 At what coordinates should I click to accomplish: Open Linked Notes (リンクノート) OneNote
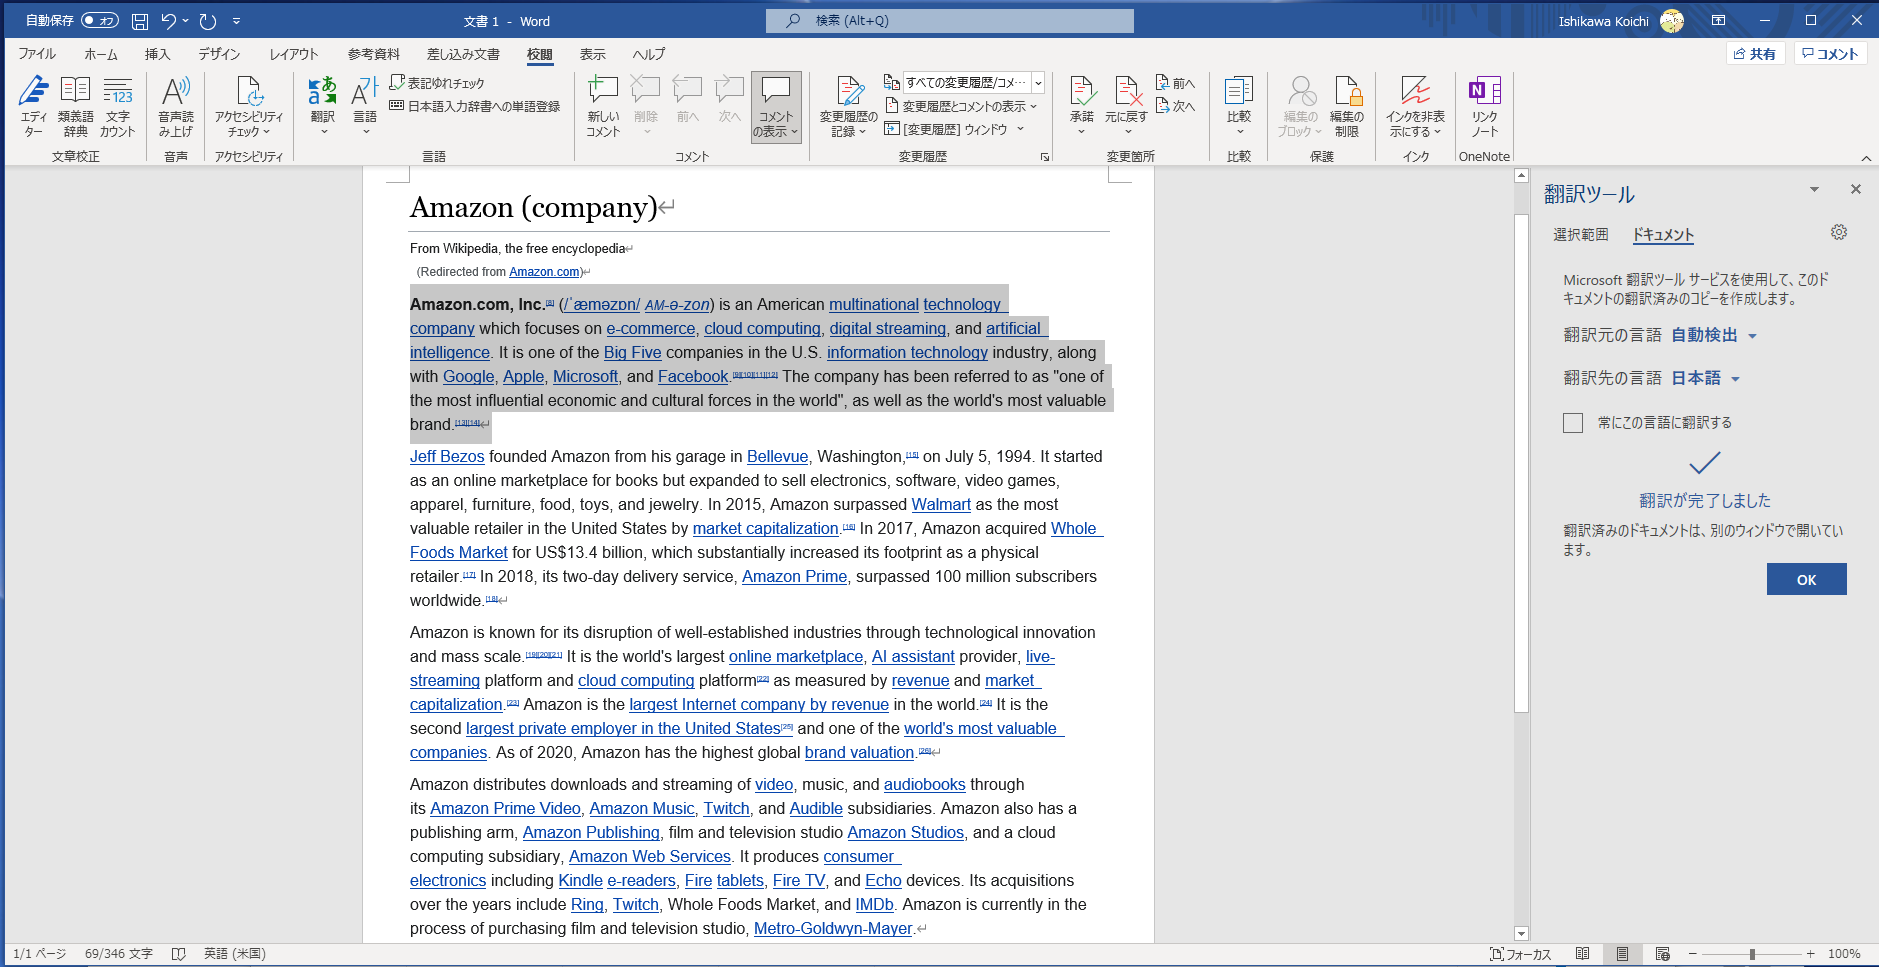pyautogui.click(x=1485, y=106)
